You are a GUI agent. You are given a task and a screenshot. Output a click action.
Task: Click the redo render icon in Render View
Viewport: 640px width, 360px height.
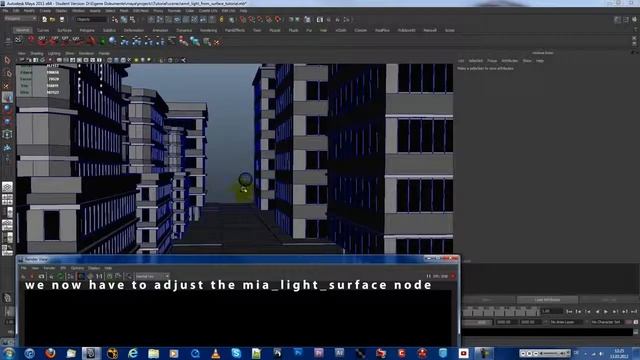pos(23,276)
